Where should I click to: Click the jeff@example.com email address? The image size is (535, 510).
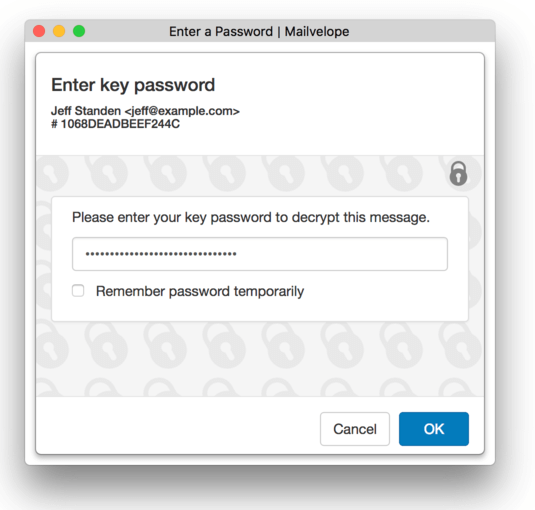182,111
